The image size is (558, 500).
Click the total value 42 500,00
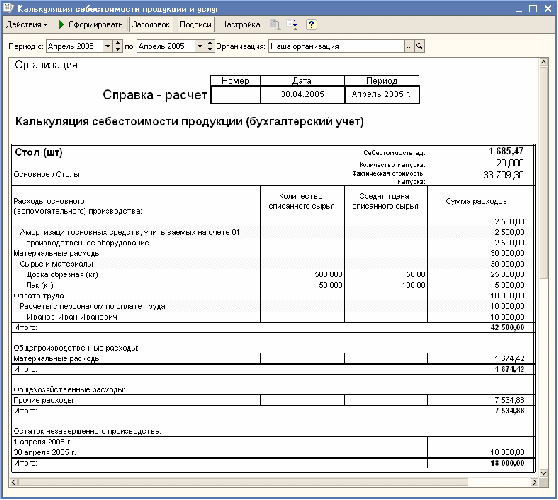click(x=507, y=327)
